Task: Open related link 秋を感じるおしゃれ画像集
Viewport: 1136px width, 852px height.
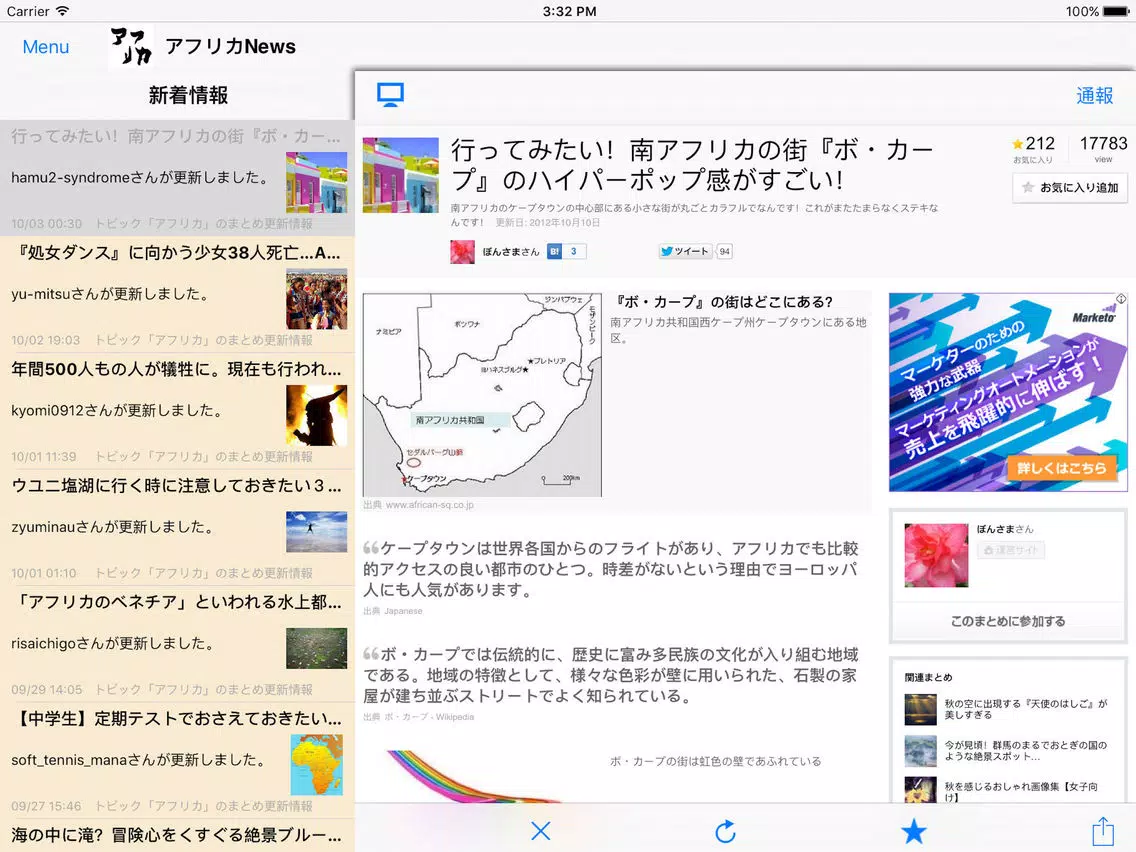Action: 1022,791
